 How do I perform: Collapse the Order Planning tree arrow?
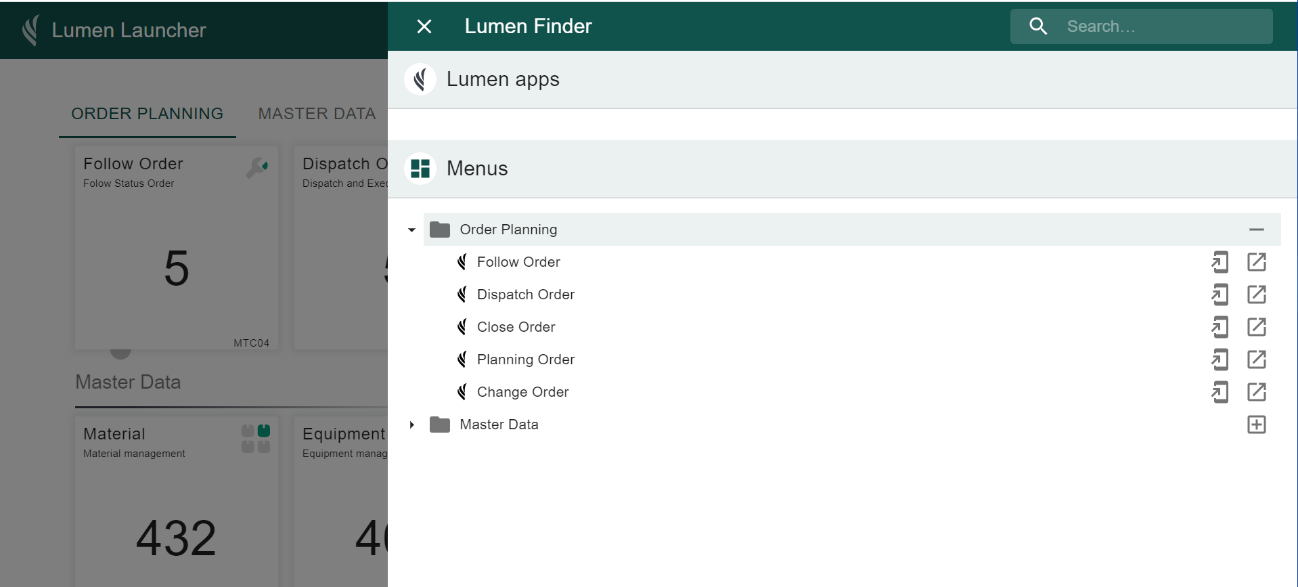[411, 230]
